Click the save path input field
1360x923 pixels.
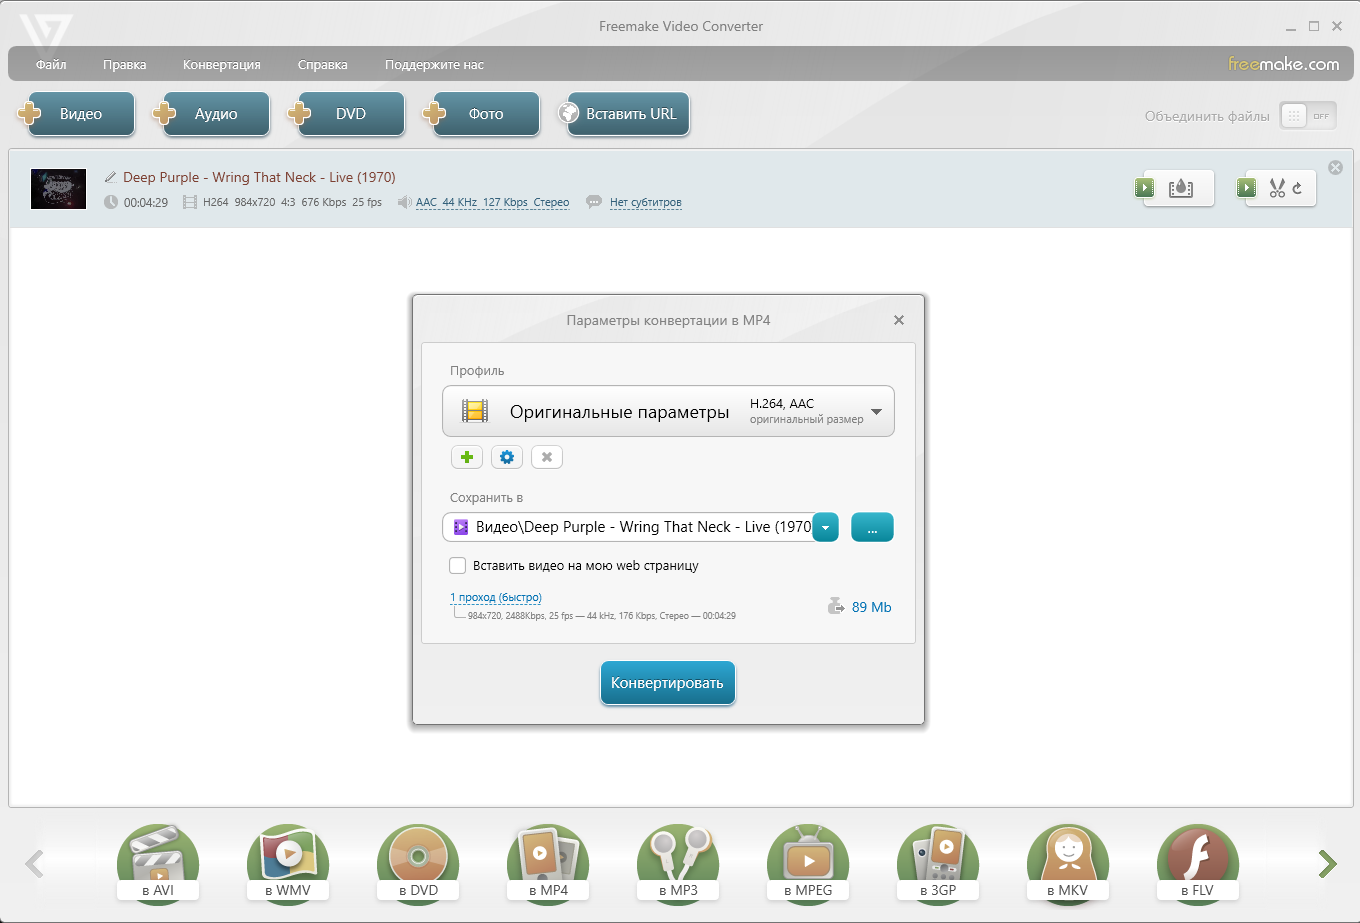click(x=627, y=527)
